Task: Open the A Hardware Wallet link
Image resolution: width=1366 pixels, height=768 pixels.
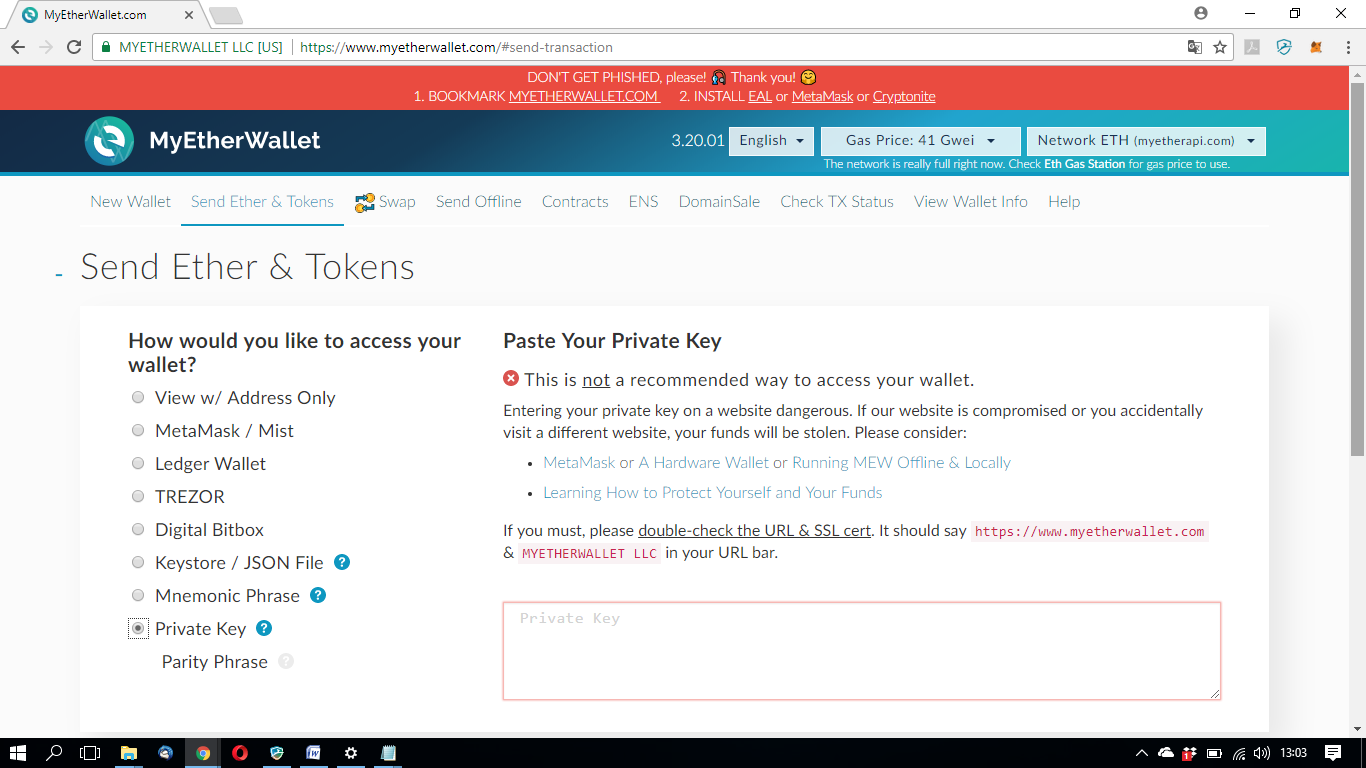Action: [704, 463]
